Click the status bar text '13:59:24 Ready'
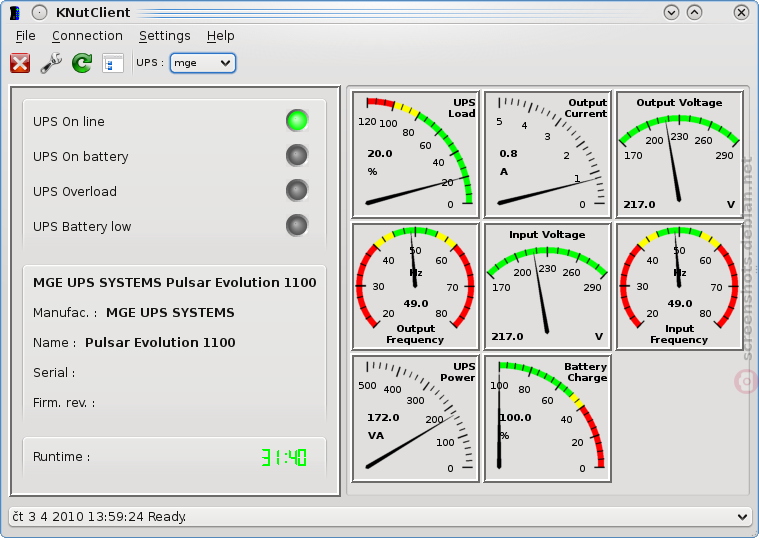759x538 pixels. click(137, 517)
